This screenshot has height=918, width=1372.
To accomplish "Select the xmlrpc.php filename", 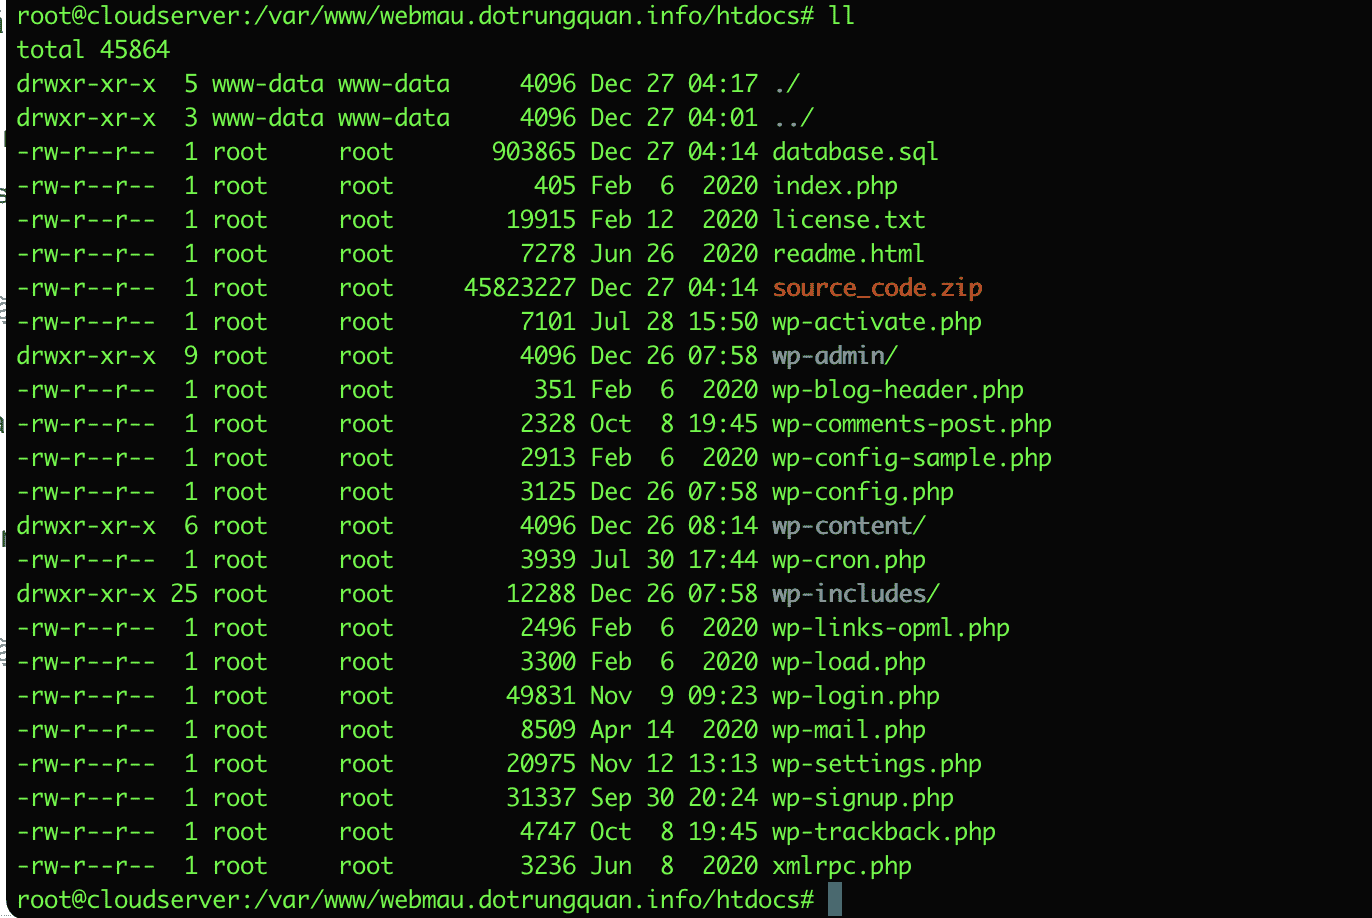I will (841, 866).
